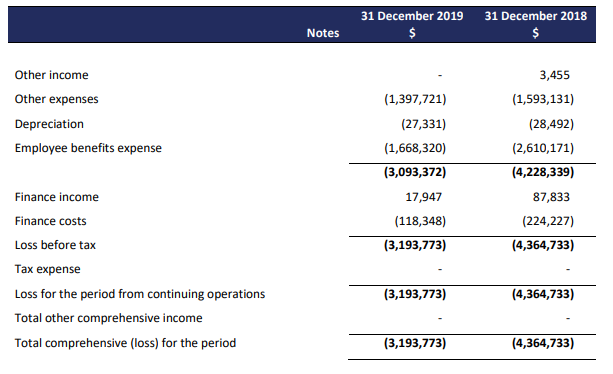Click the bold (3,093,372) subtotal

point(415,172)
